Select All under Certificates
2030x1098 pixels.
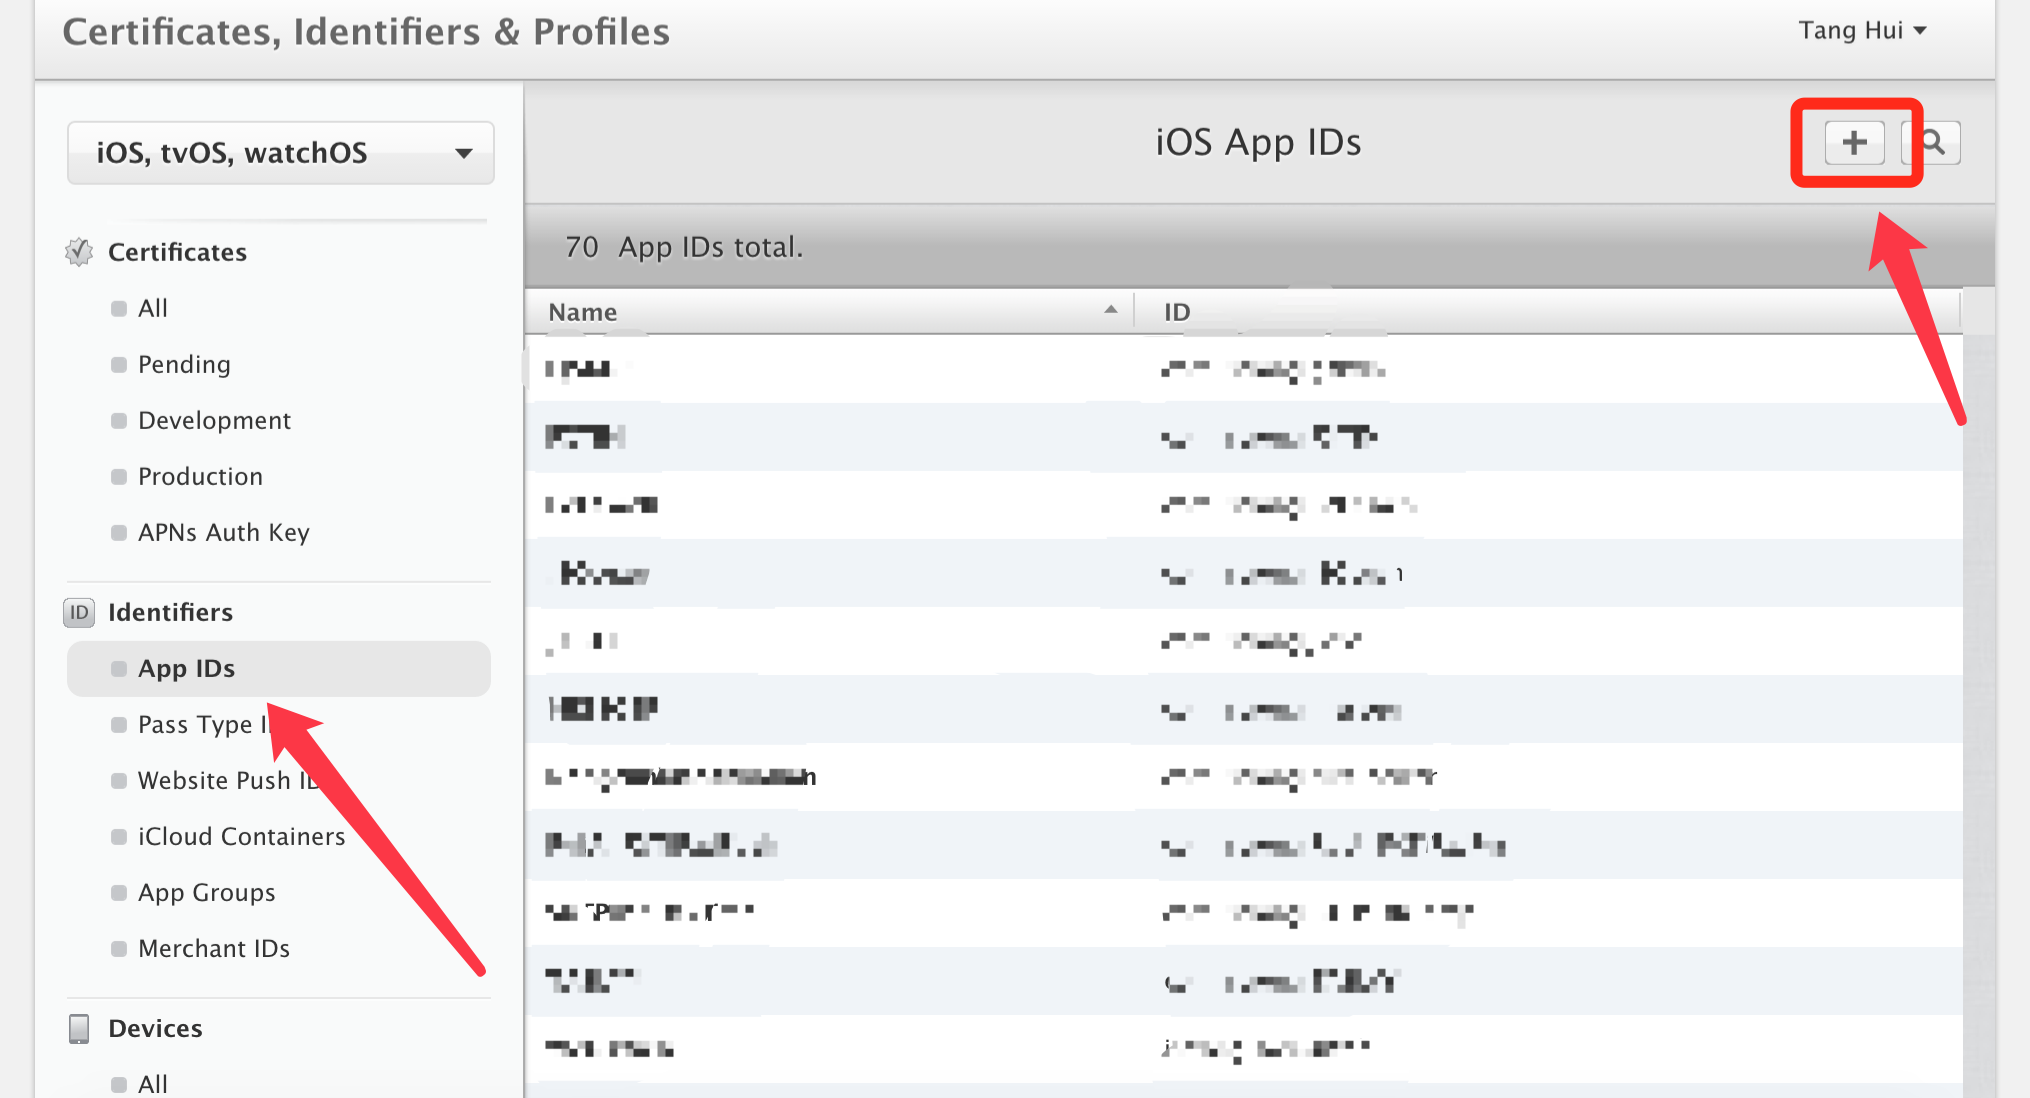[x=152, y=308]
